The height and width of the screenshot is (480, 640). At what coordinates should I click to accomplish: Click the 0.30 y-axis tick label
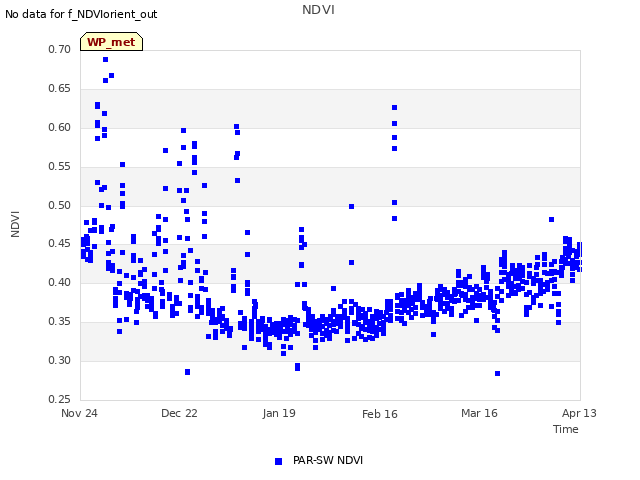pos(60,360)
